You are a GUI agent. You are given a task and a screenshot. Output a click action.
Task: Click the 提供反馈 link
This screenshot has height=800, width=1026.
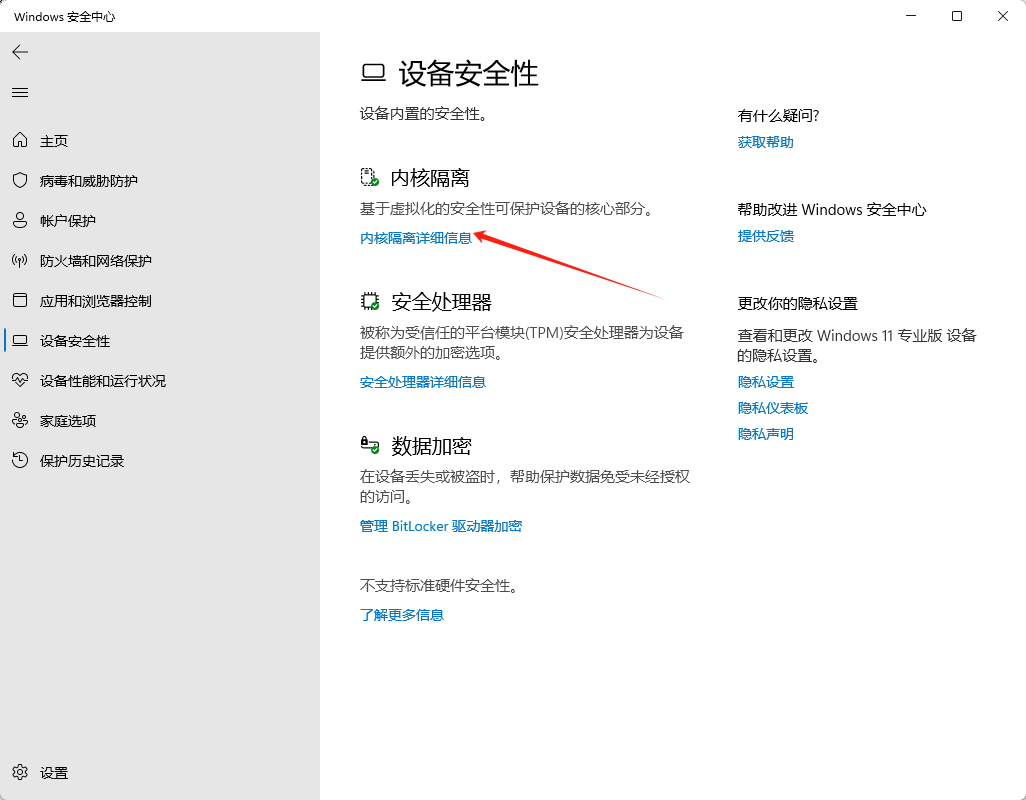pyautogui.click(x=766, y=236)
